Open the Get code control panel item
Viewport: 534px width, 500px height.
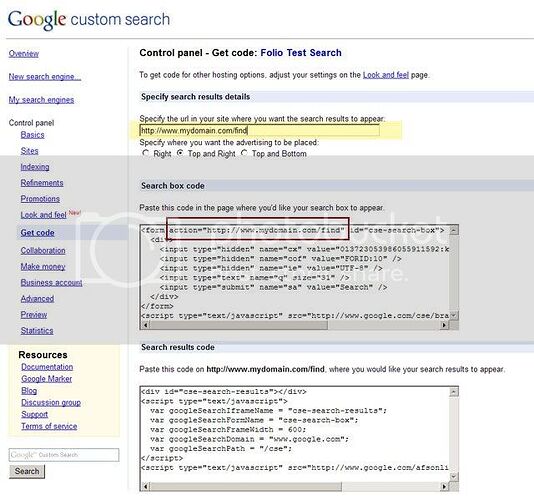(x=37, y=233)
